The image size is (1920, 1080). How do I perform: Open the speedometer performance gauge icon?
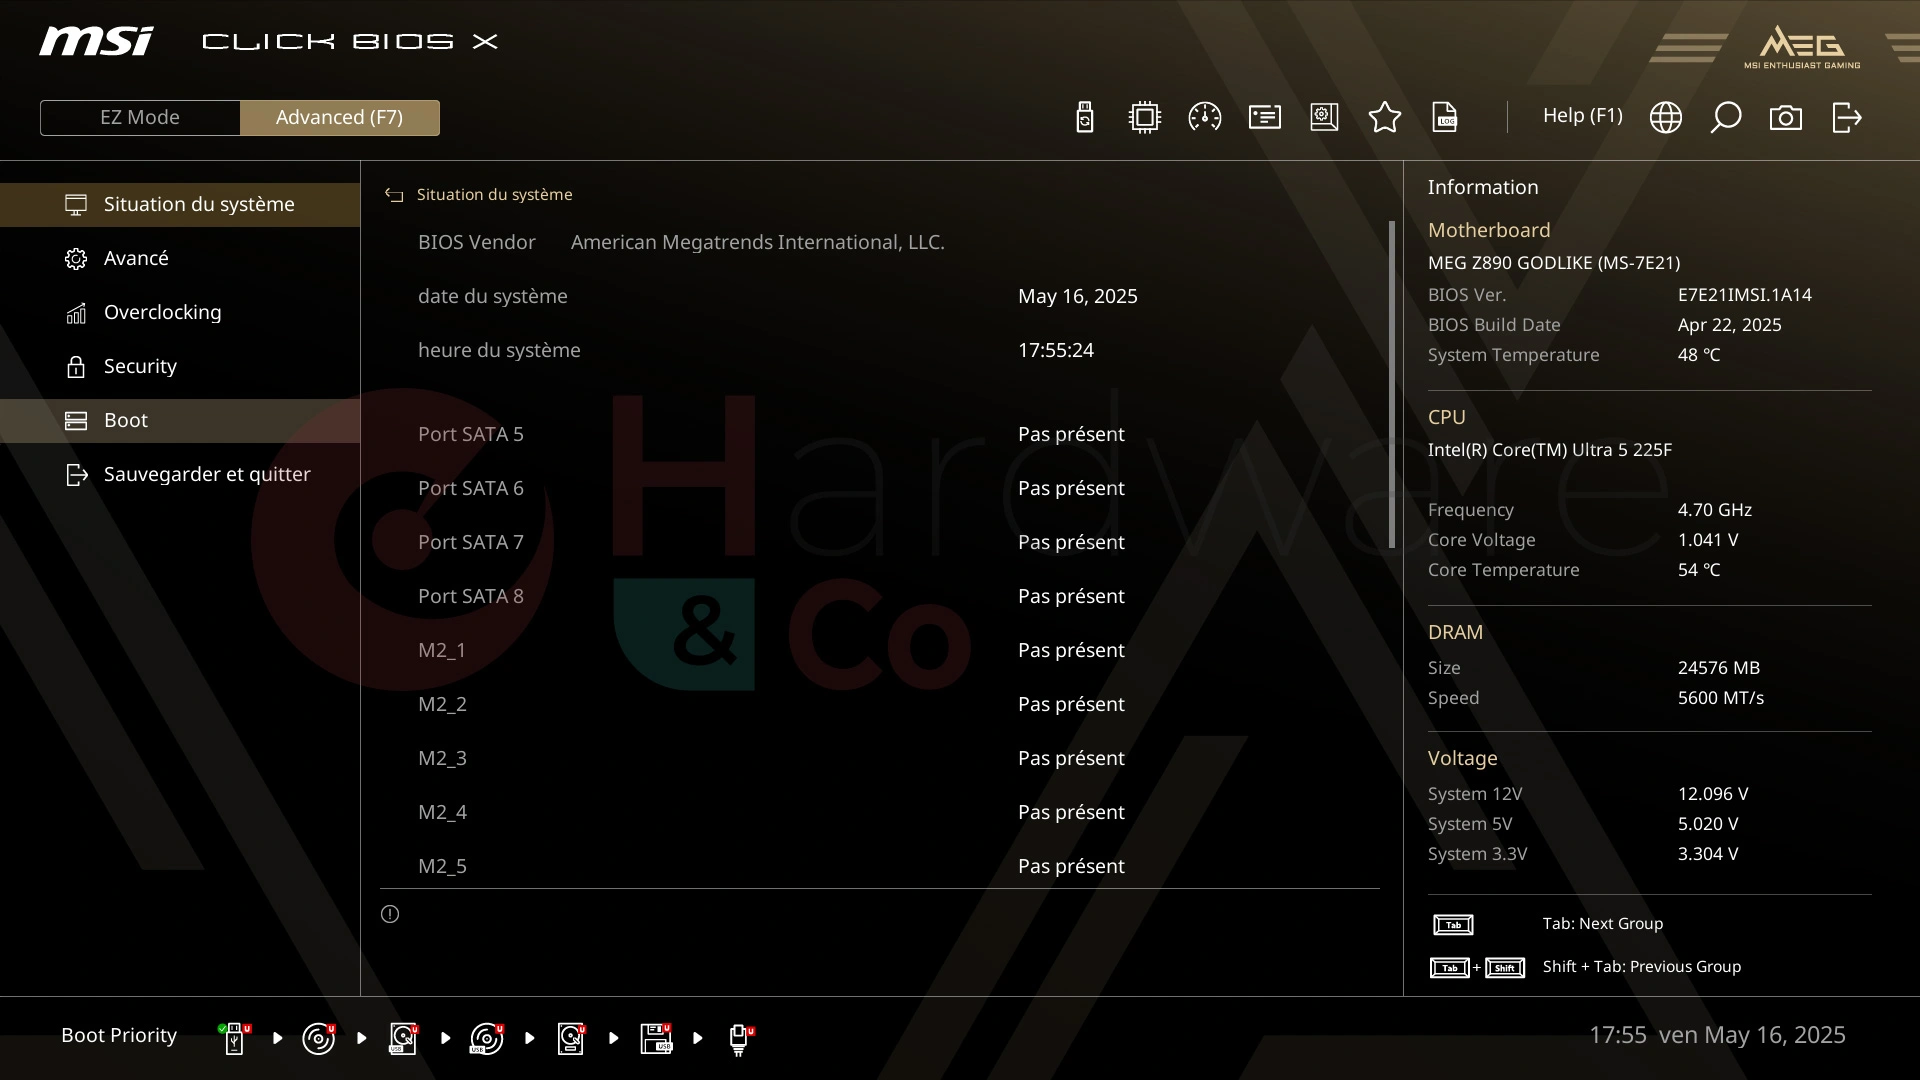point(1205,117)
